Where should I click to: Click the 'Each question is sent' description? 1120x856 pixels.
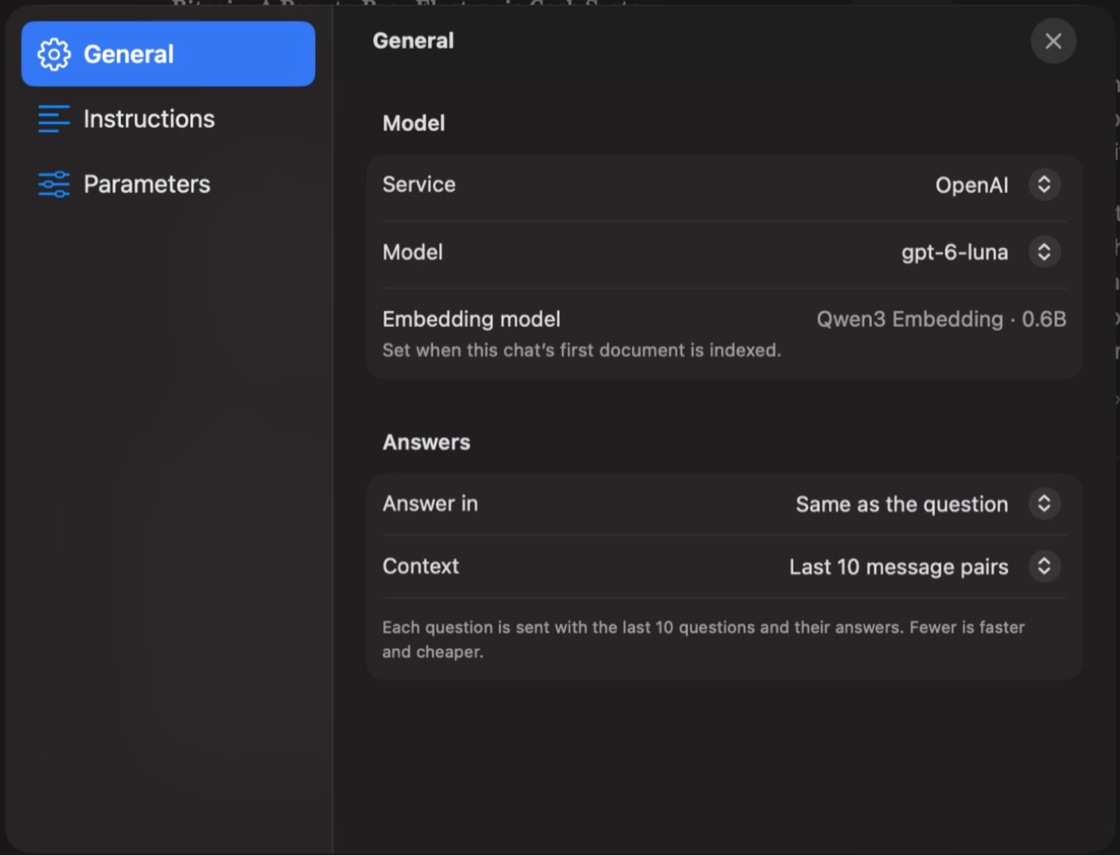704,639
